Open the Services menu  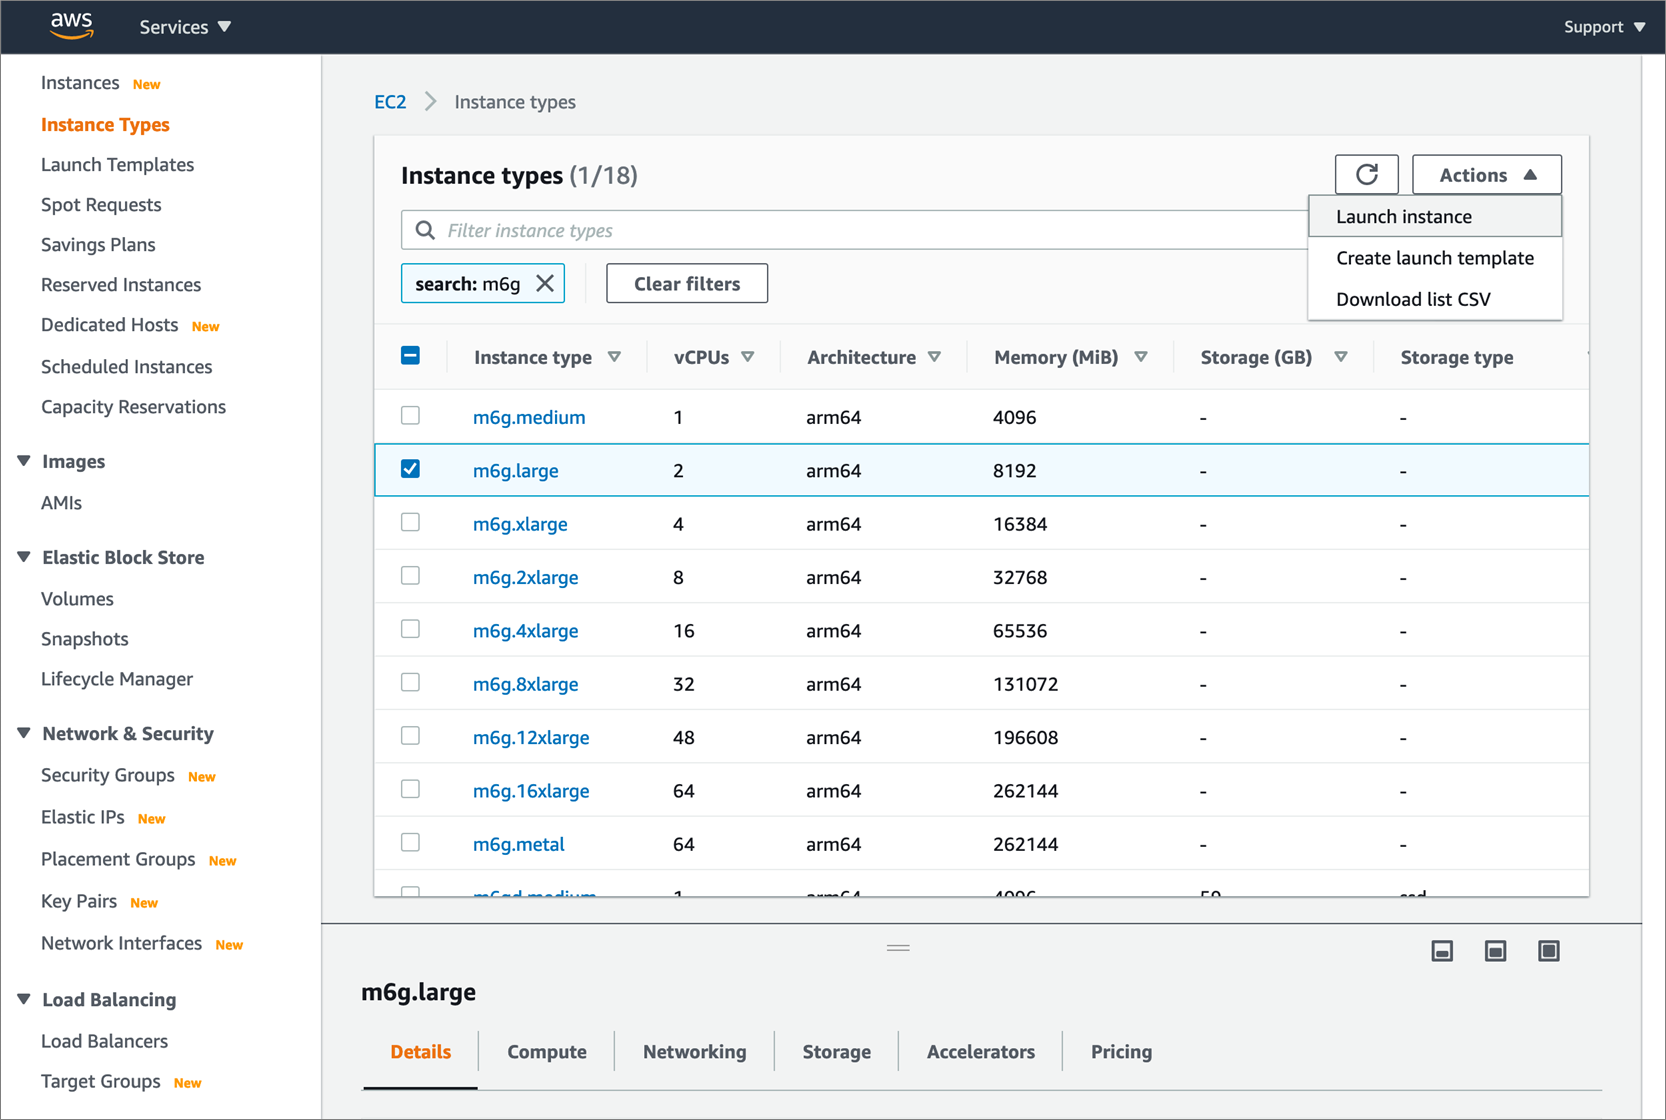tap(184, 27)
